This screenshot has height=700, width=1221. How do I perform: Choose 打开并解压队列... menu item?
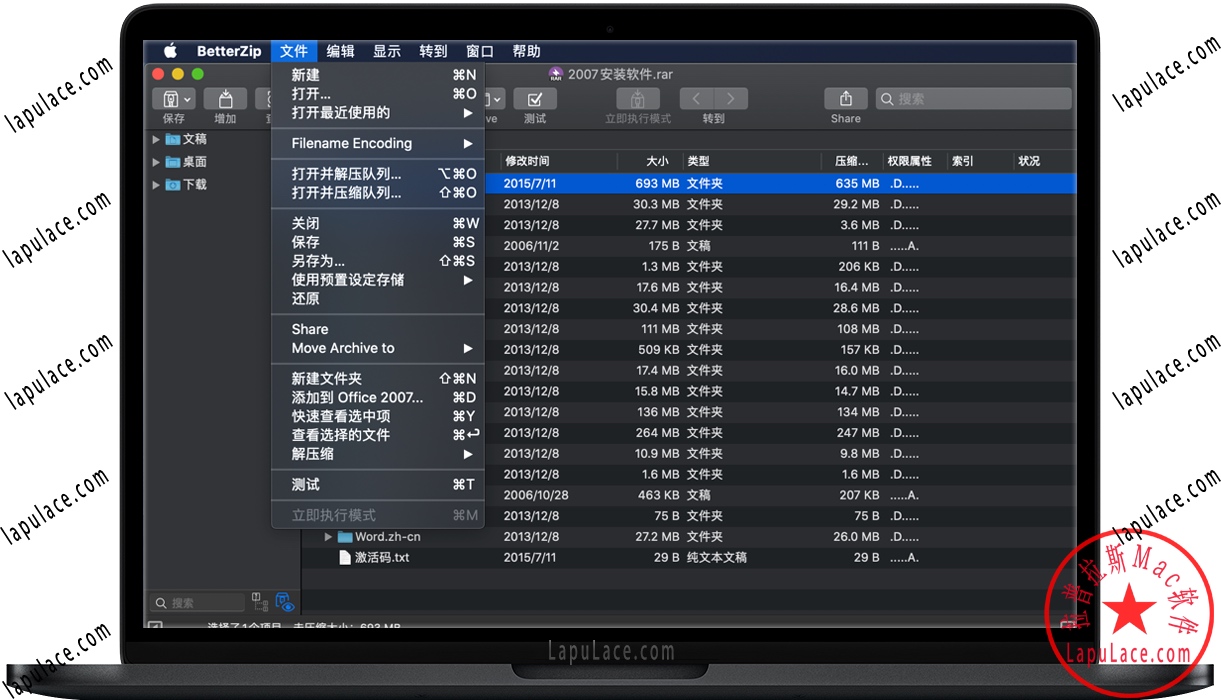378,174
